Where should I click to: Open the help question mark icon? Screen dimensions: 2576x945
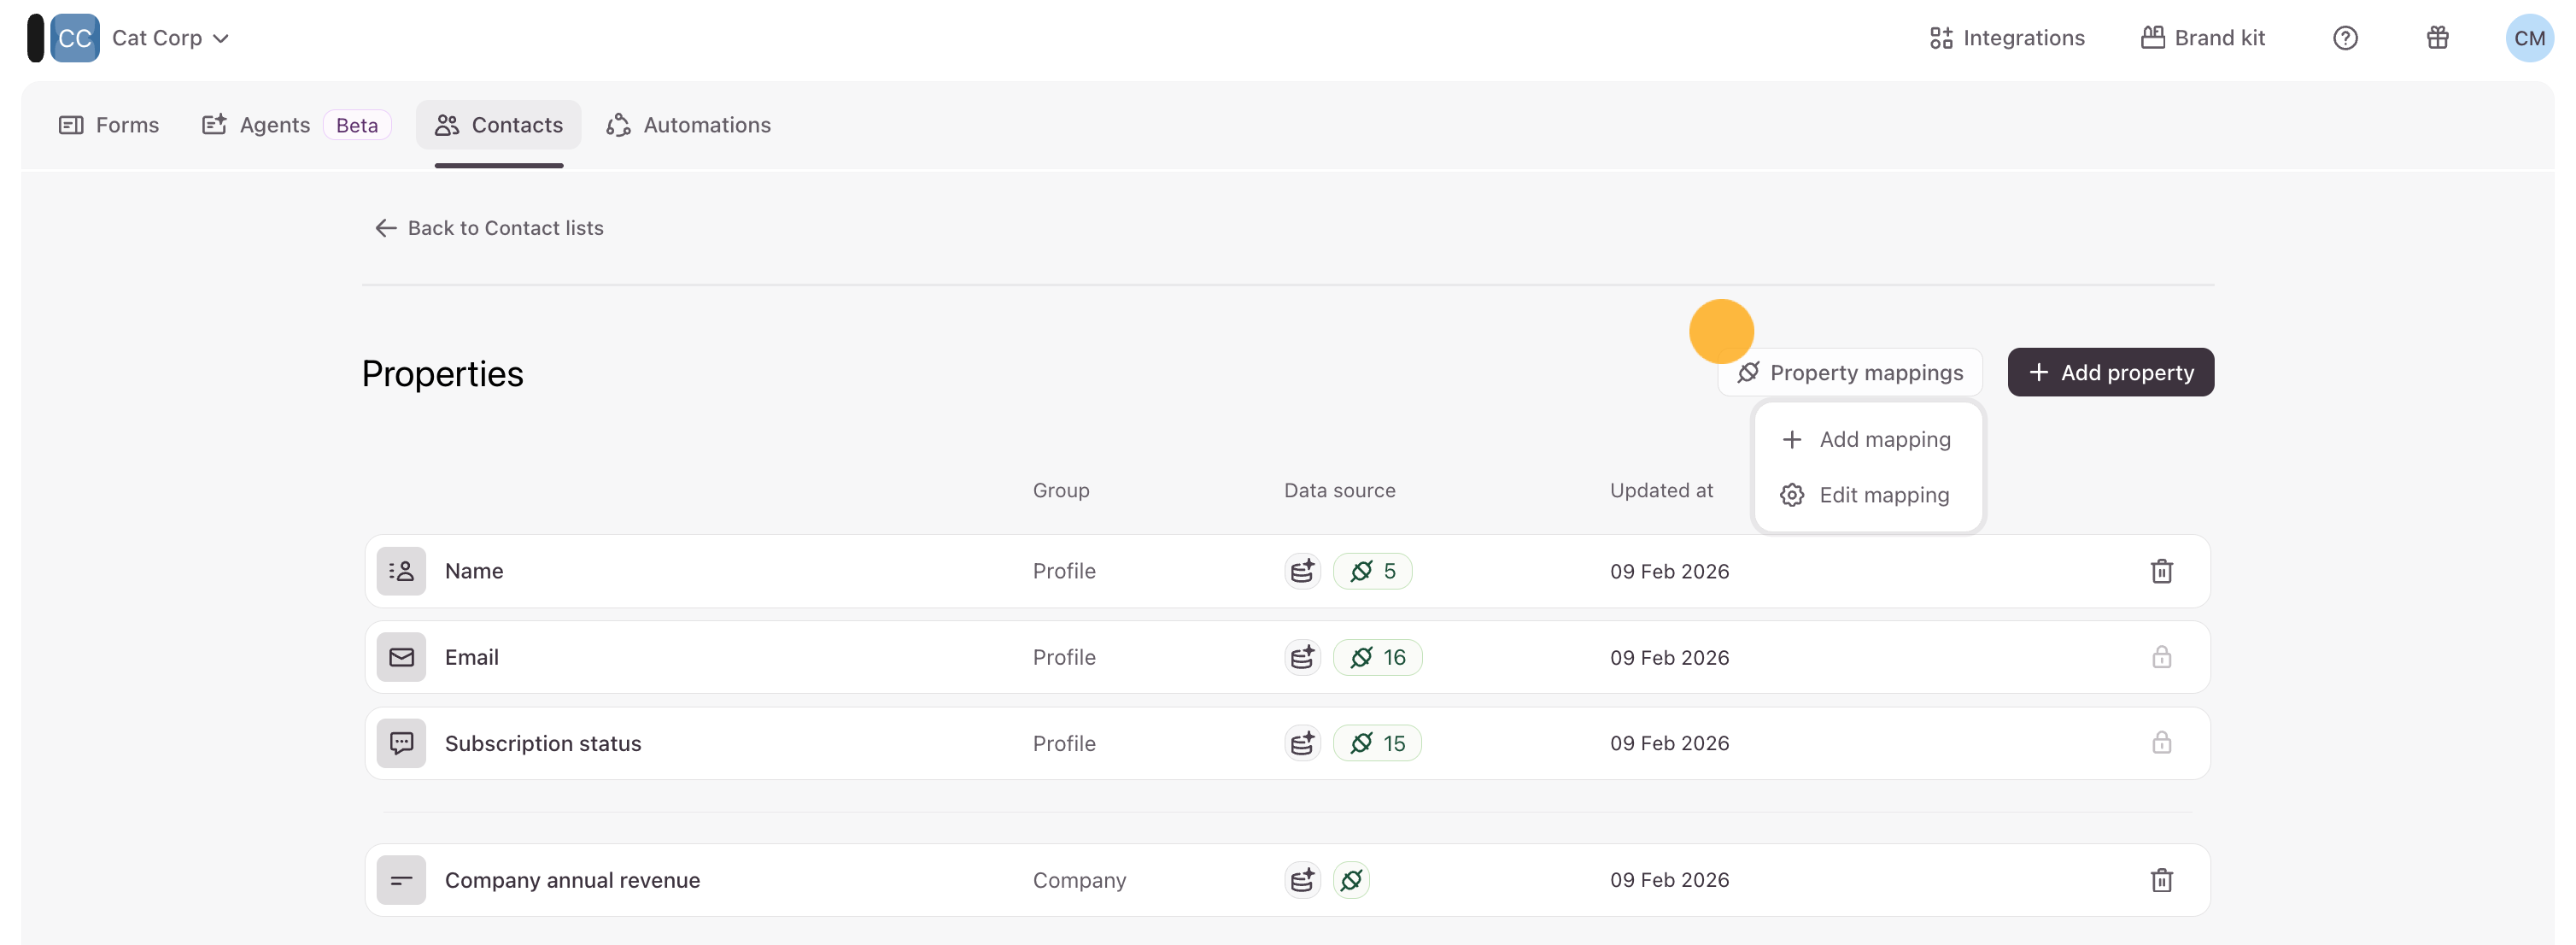pos(2345,38)
